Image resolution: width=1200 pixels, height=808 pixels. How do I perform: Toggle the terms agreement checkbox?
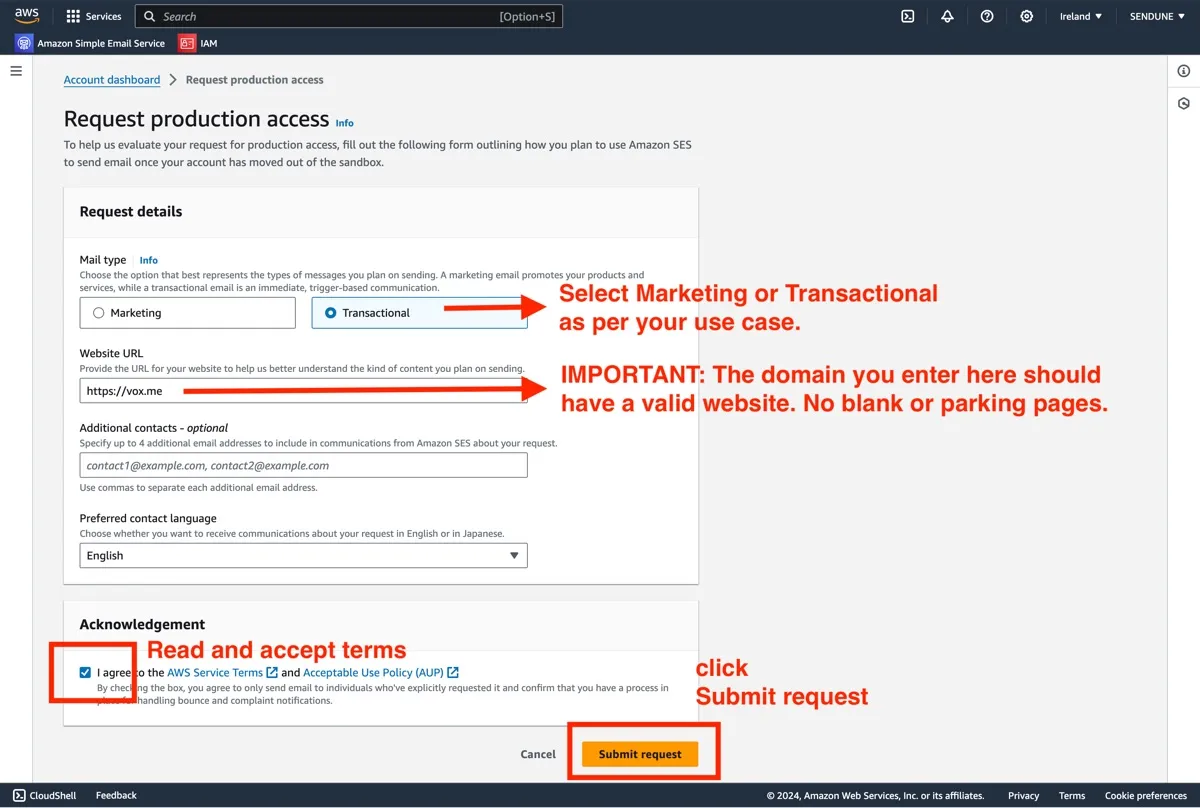click(x=85, y=673)
